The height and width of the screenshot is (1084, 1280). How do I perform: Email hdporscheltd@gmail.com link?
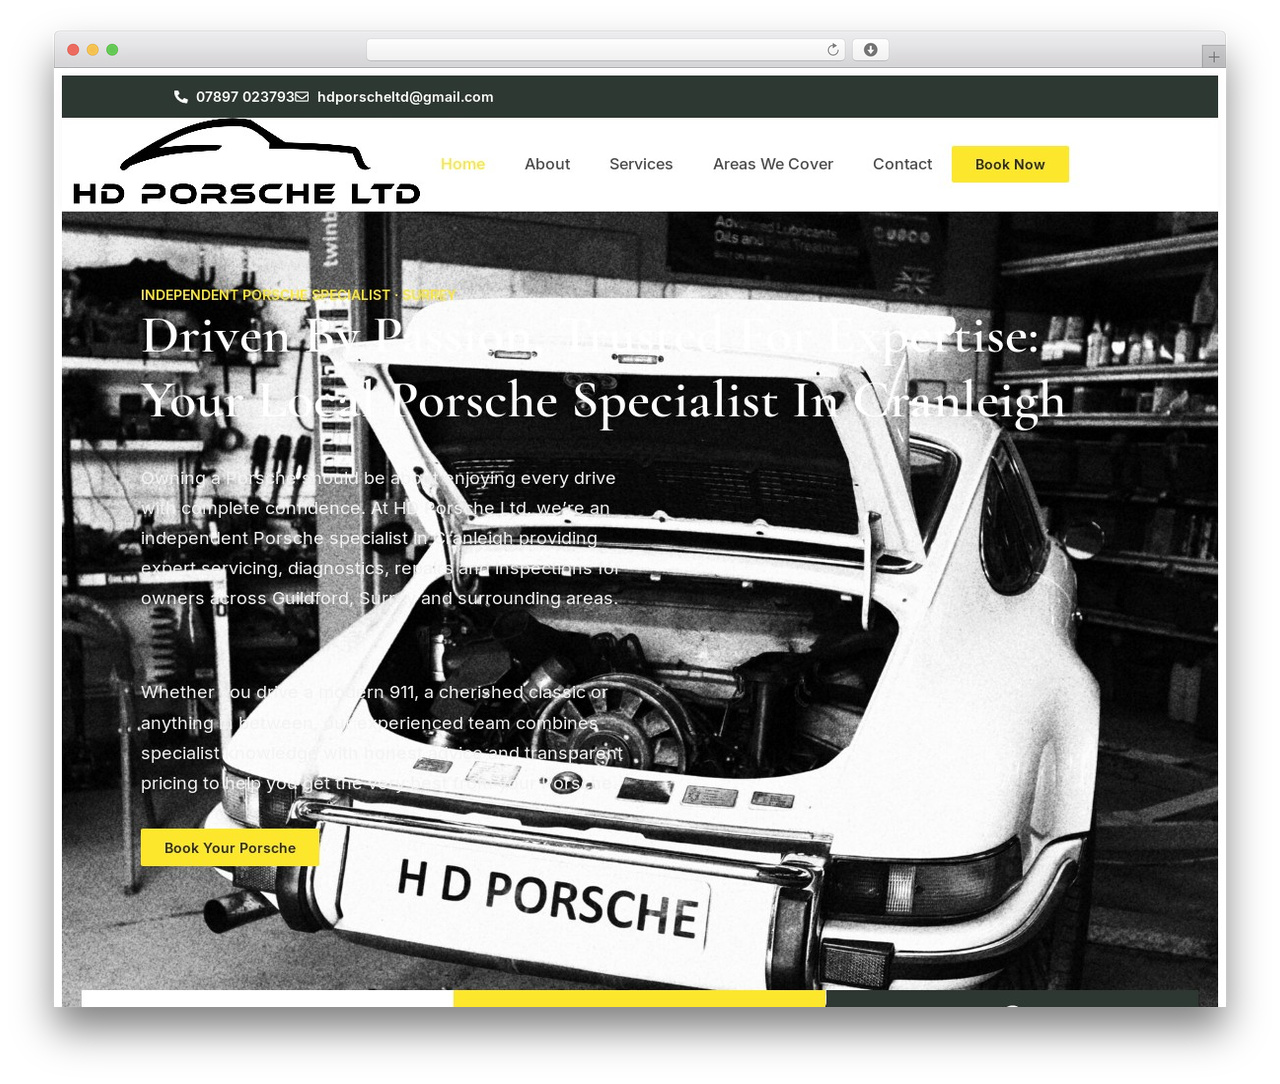[x=405, y=97]
